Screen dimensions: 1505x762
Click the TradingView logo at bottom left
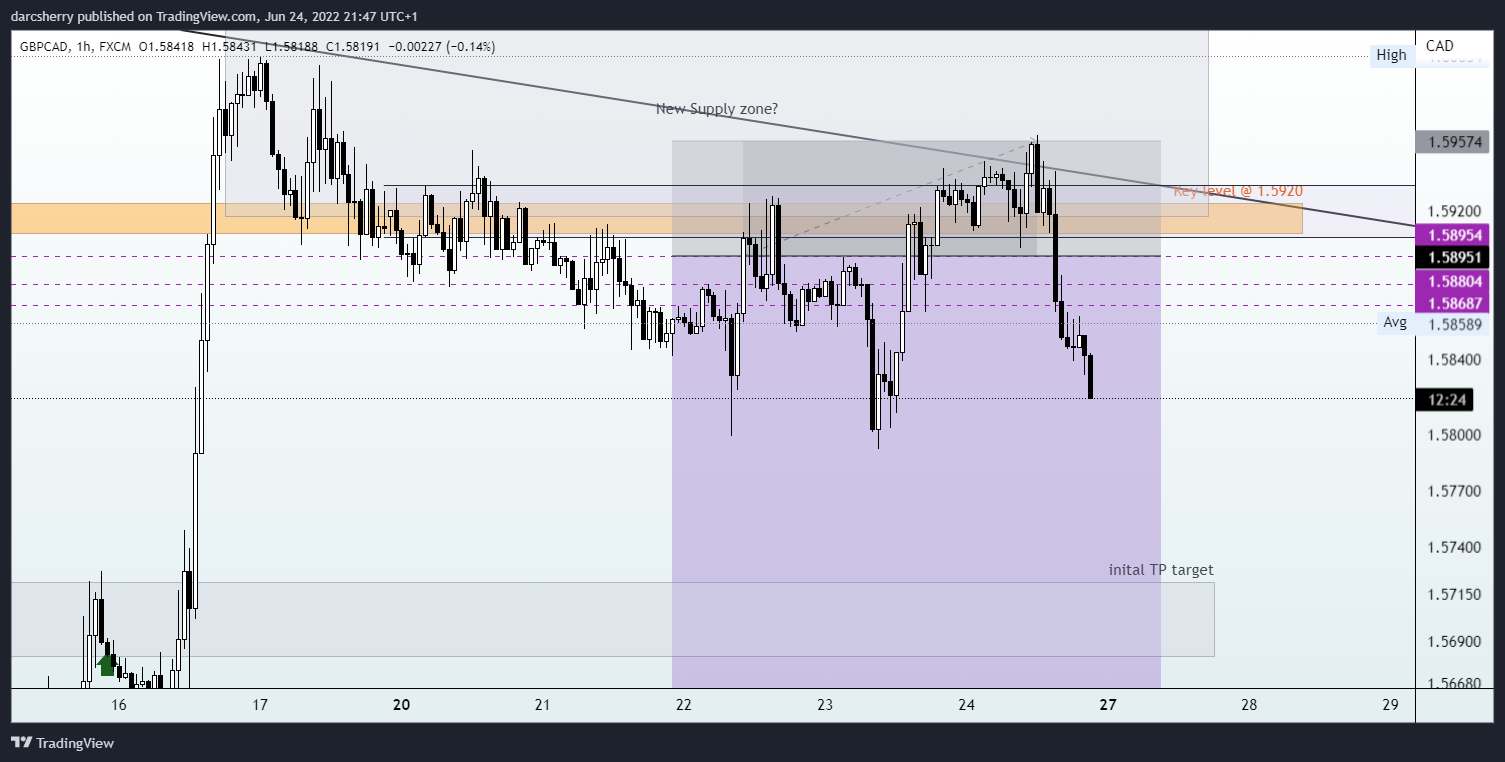pos(62,743)
